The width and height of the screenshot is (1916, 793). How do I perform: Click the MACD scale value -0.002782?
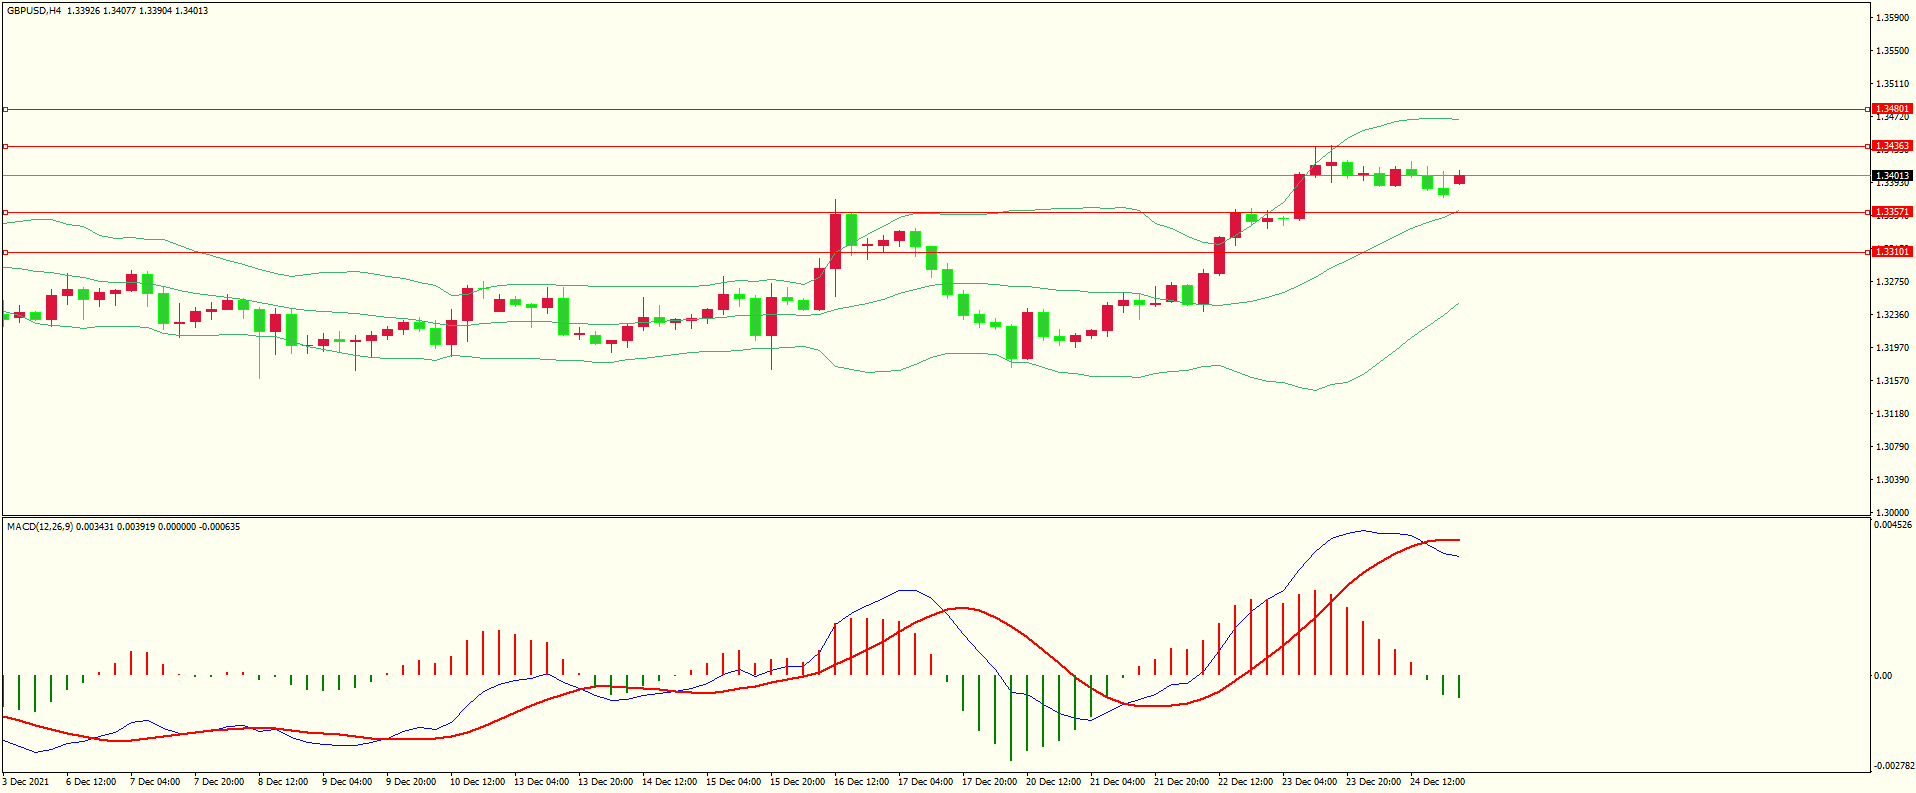point(1893,766)
